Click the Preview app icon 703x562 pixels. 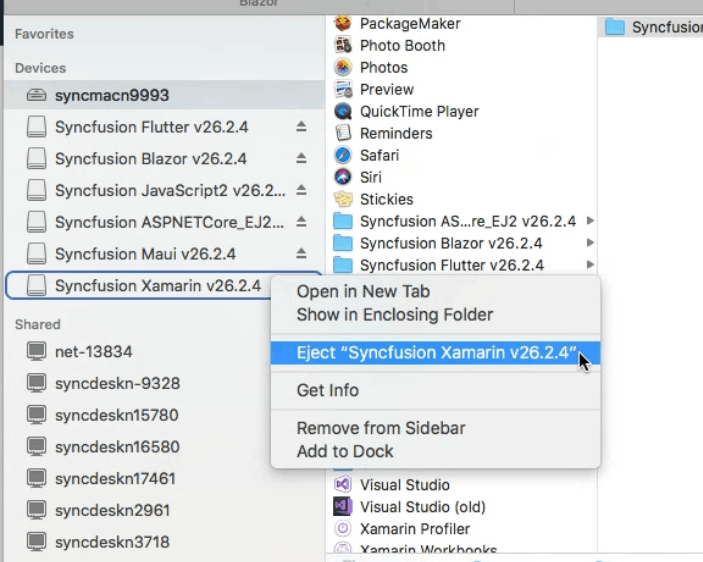tap(343, 89)
